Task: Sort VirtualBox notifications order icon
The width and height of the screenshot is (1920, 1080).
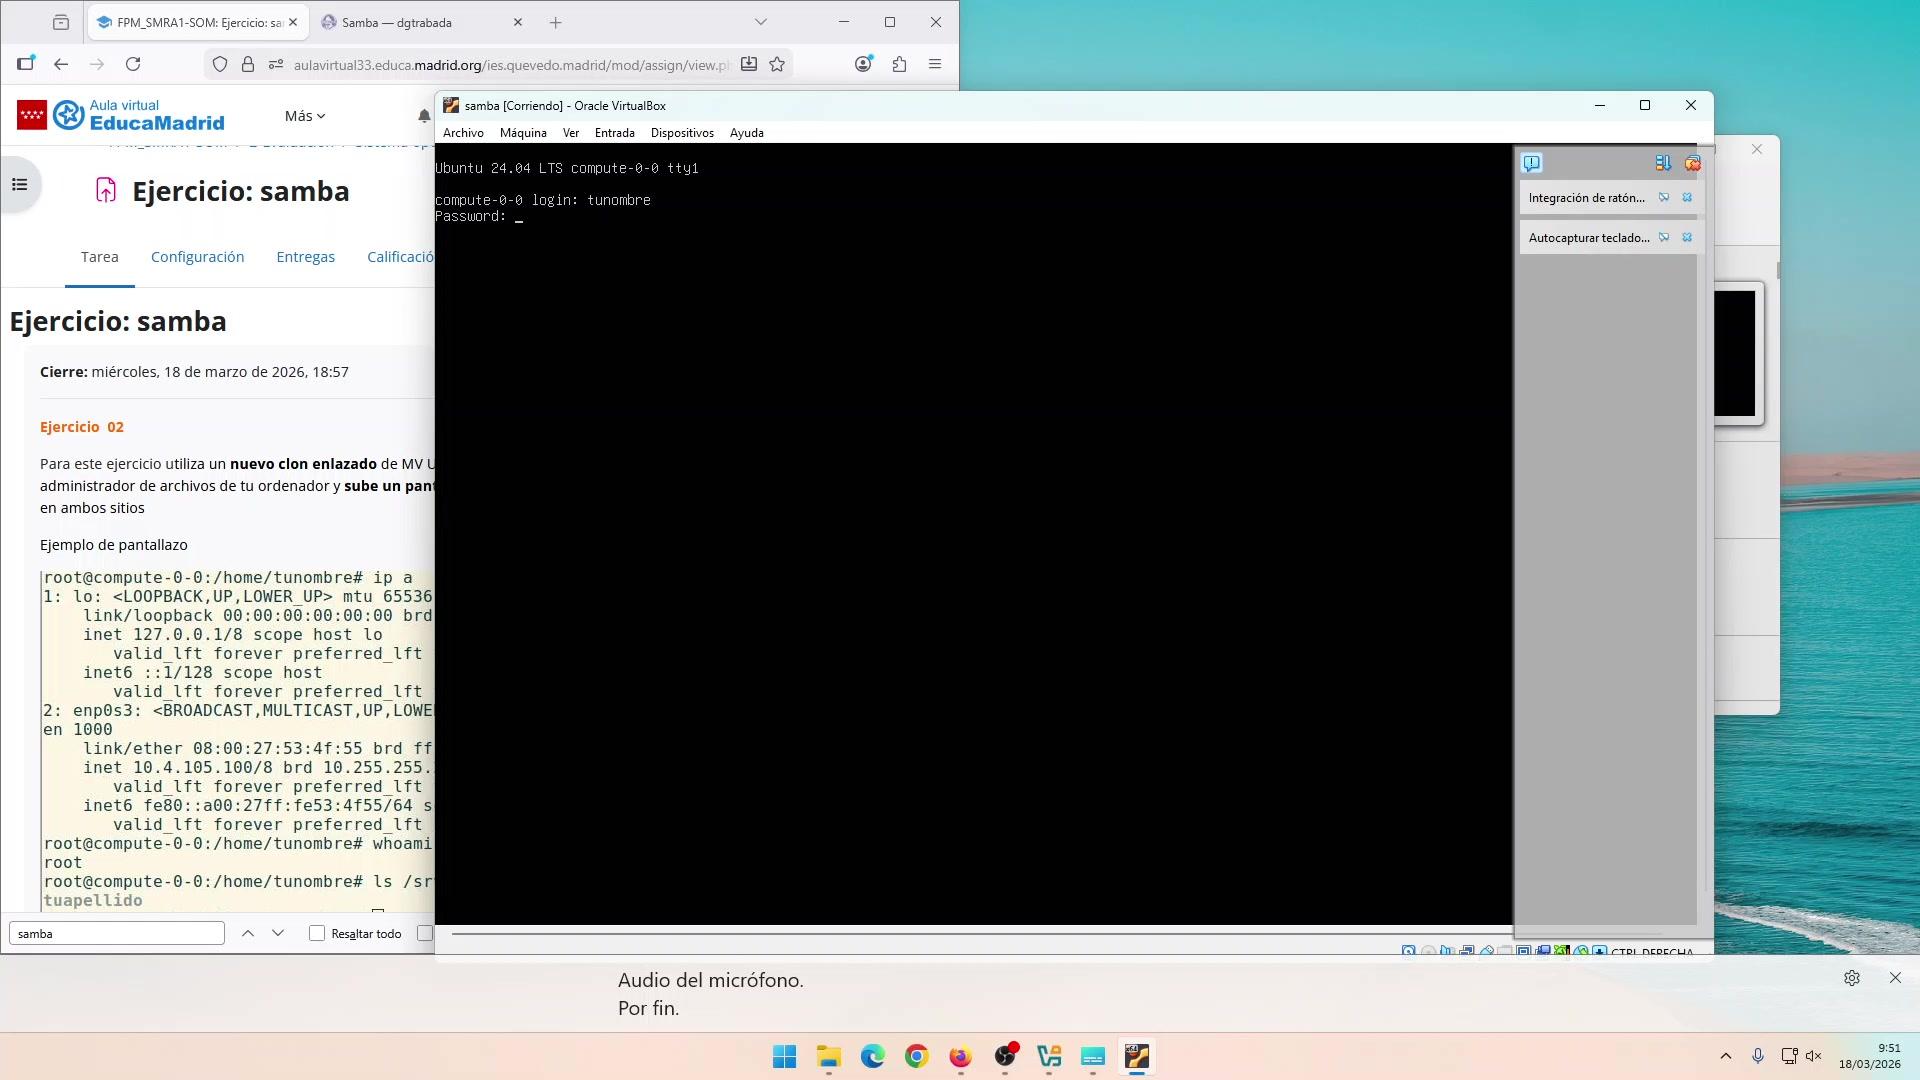Action: click(1663, 163)
